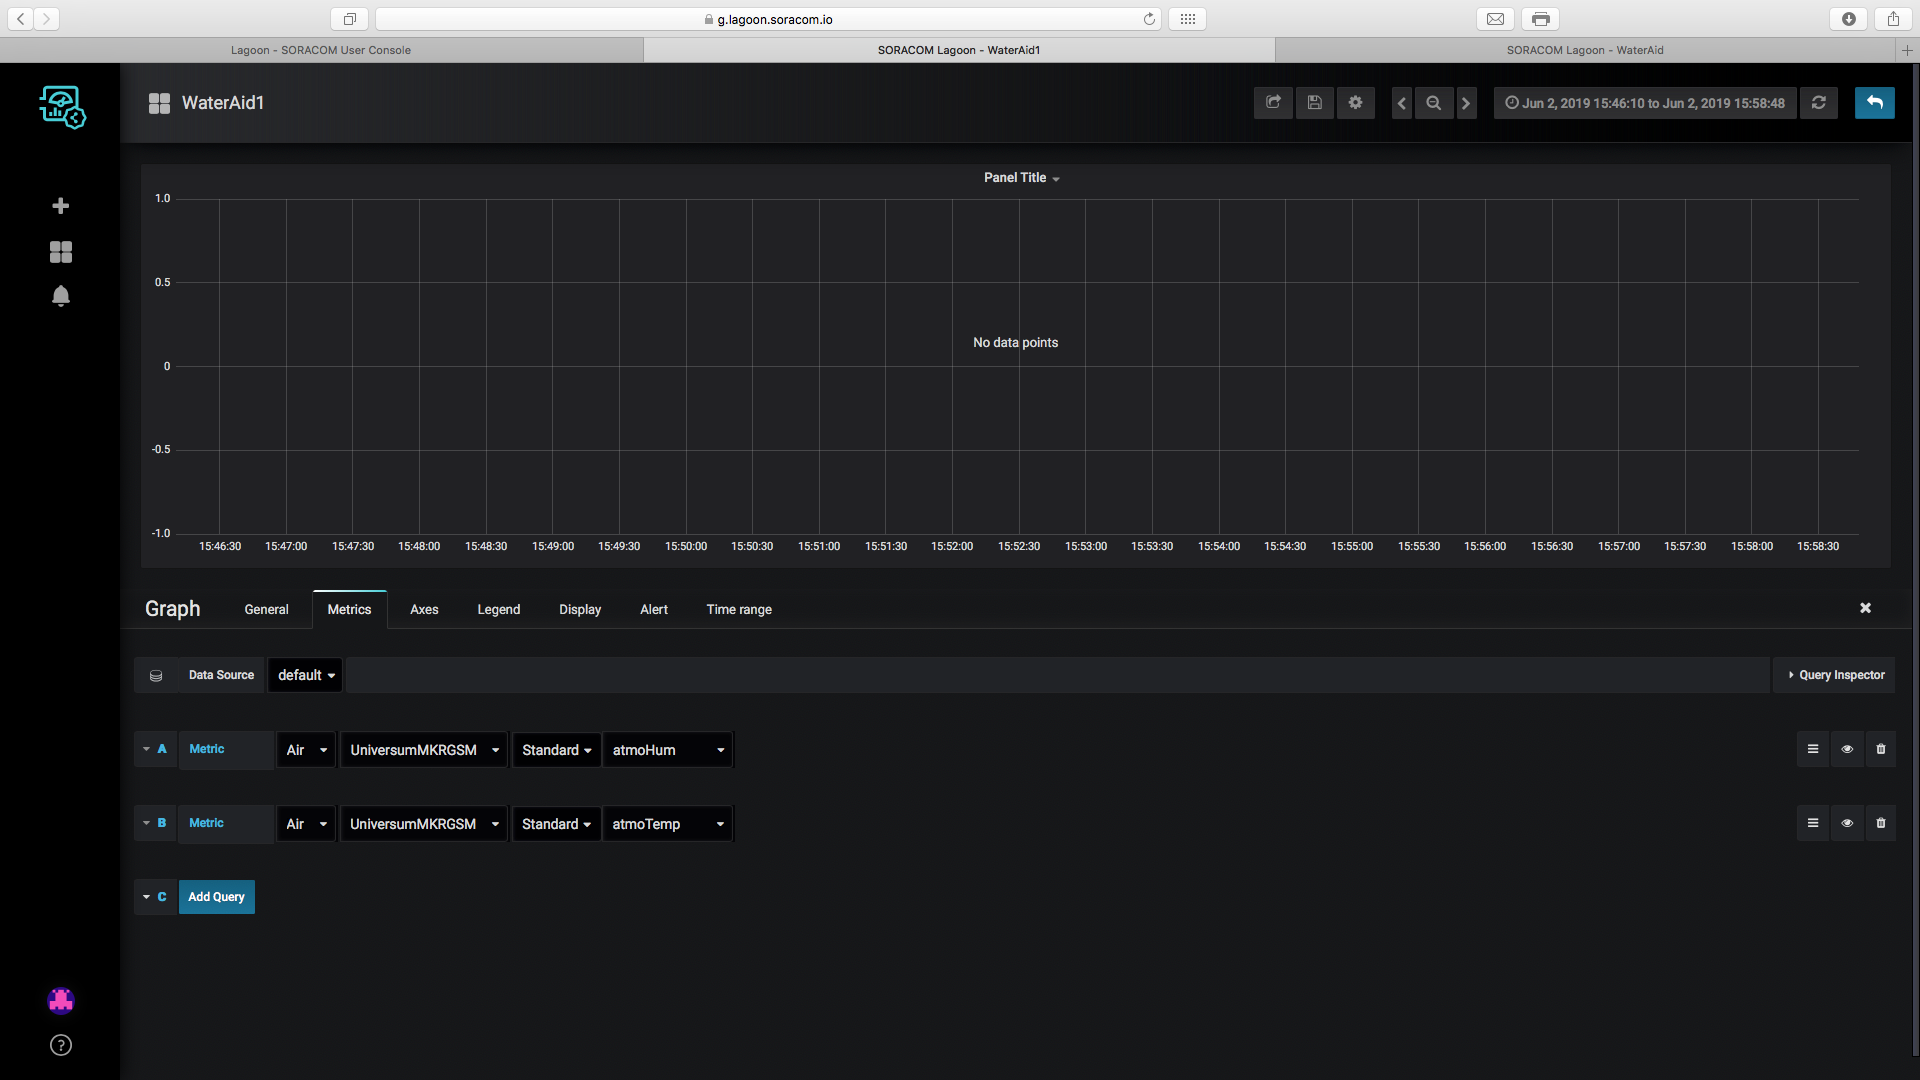The width and height of the screenshot is (1920, 1080).
Task: Toggle visibility of query A
Action: click(x=1846, y=749)
